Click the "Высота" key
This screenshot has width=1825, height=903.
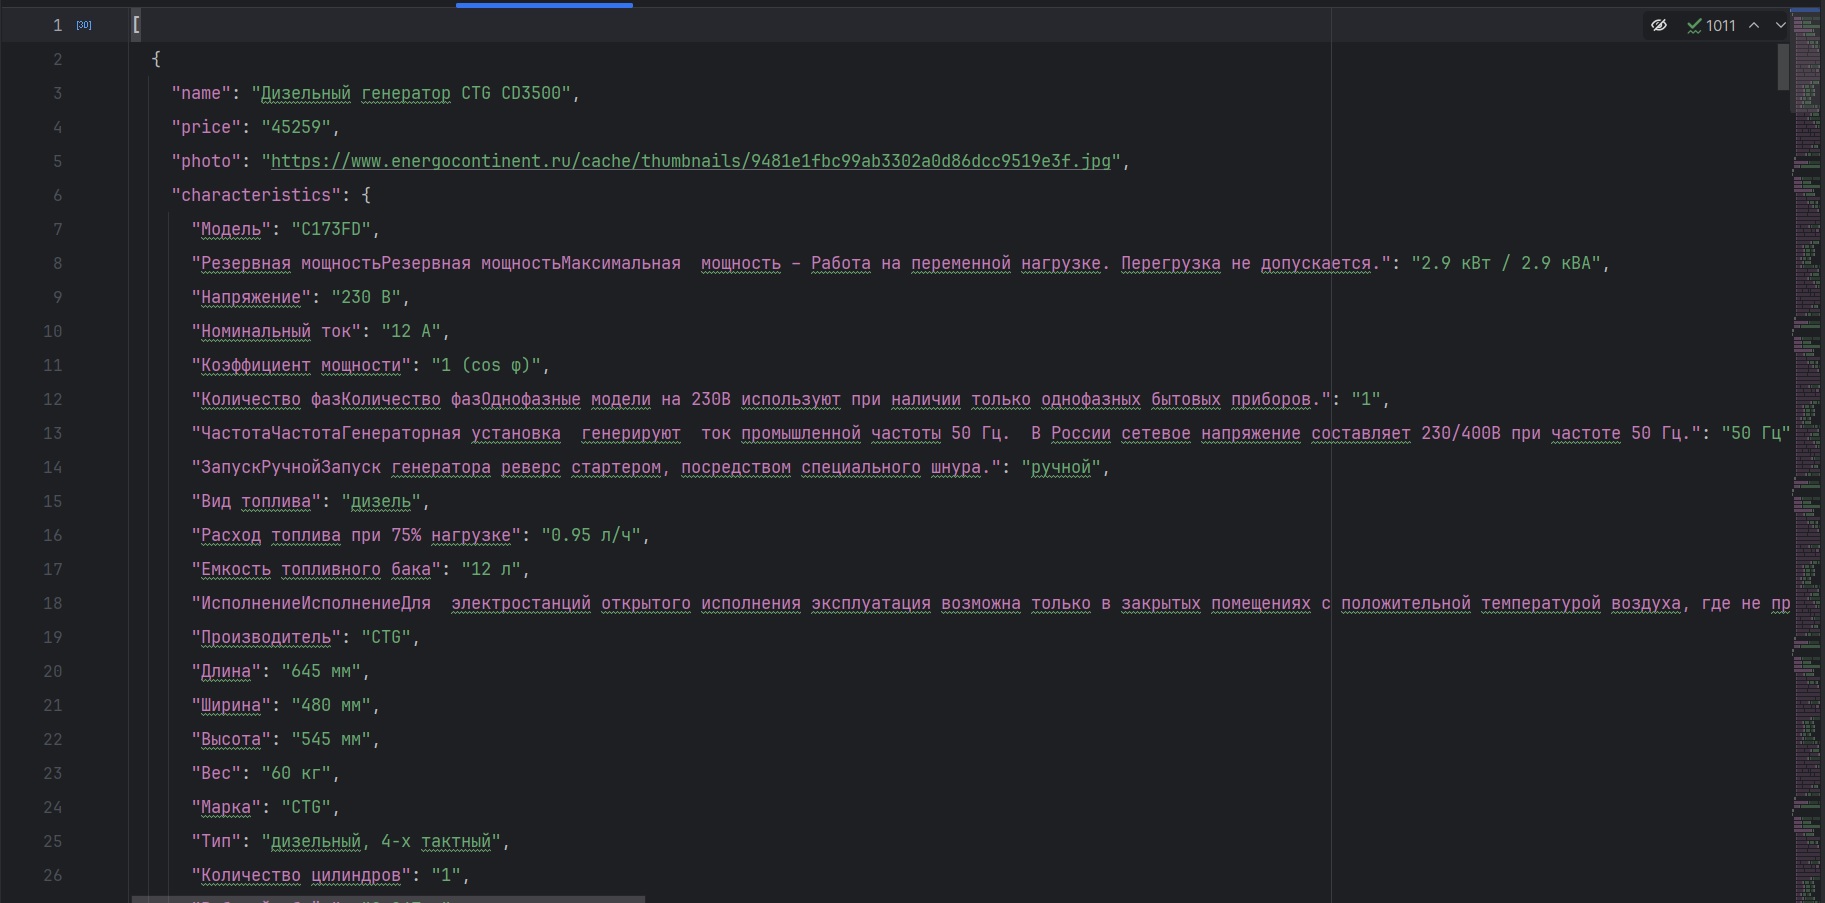(x=231, y=739)
